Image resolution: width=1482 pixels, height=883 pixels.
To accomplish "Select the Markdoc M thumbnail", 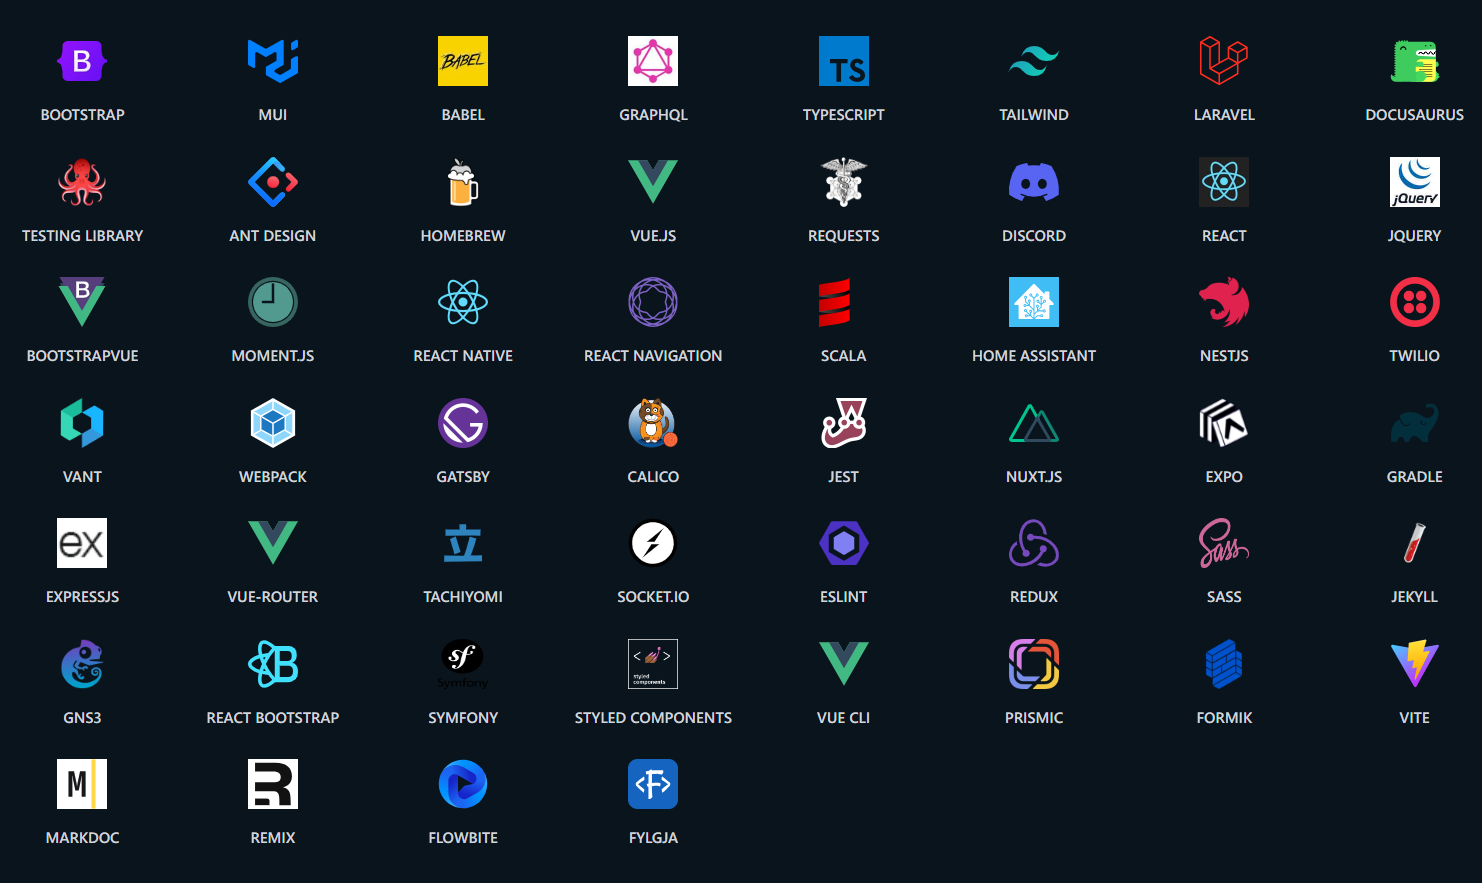I will point(82,784).
